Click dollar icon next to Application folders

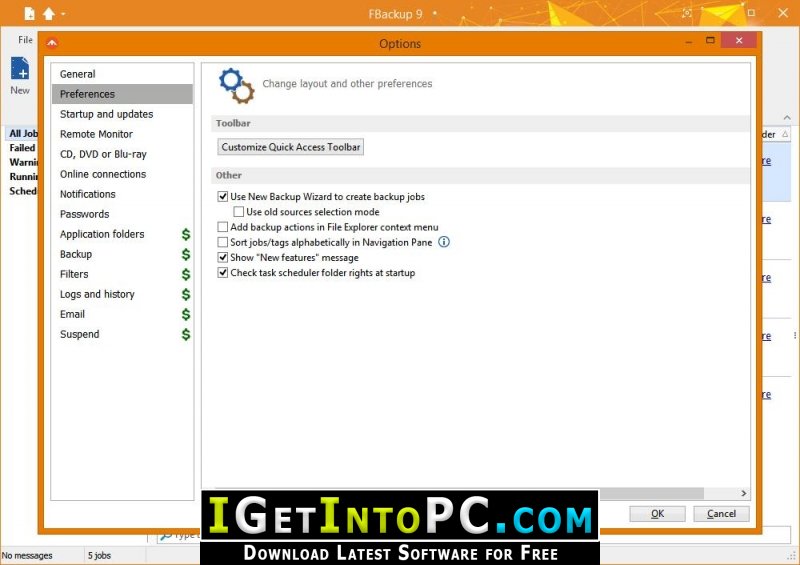click(186, 234)
